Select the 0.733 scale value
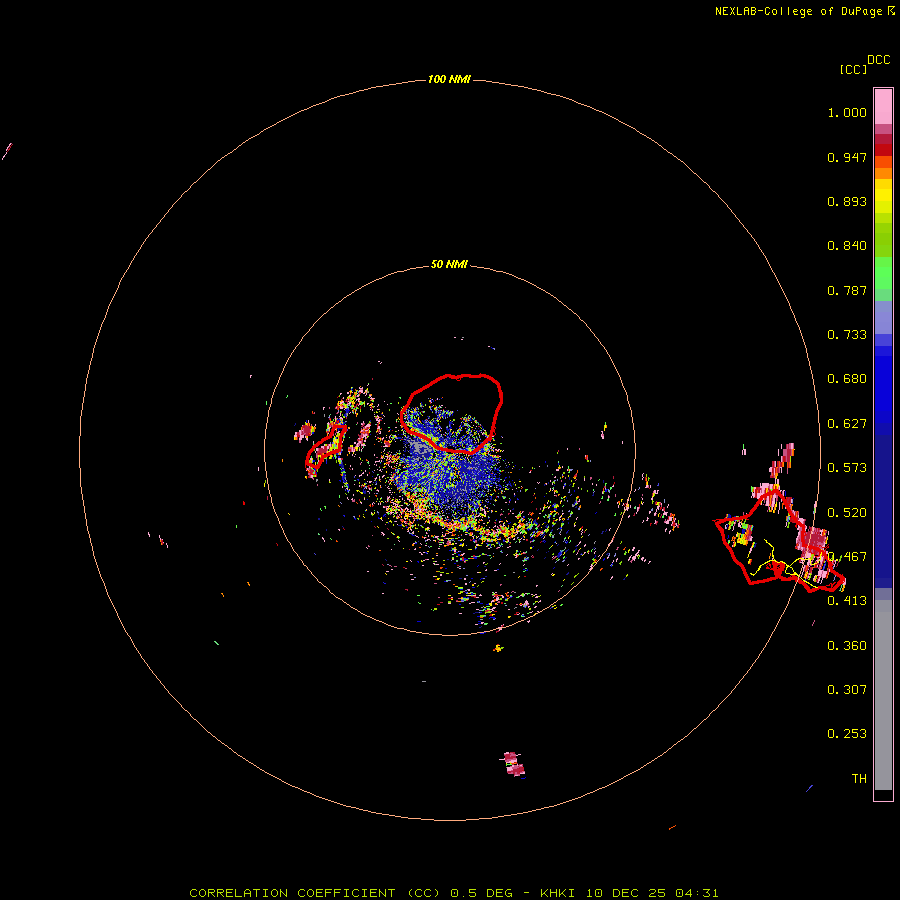 (x=847, y=335)
